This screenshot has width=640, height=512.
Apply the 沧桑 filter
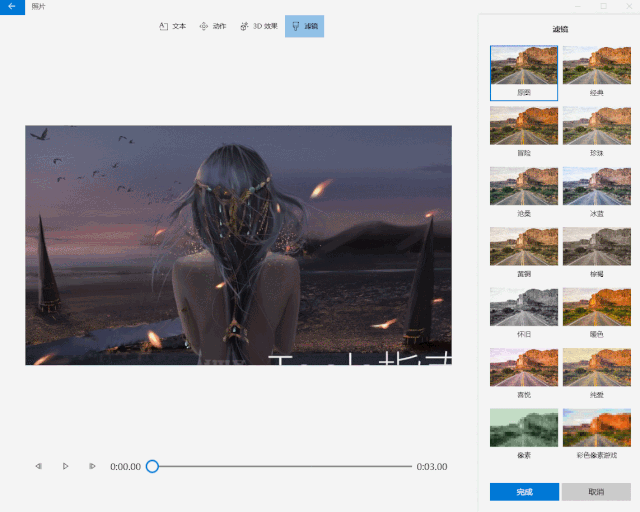(524, 192)
